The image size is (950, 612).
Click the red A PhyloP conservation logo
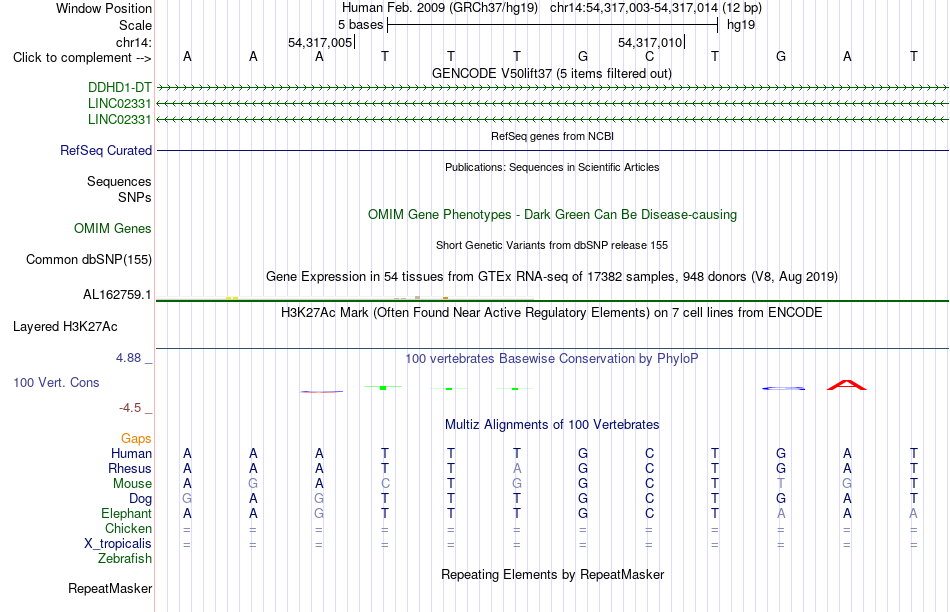point(847,385)
